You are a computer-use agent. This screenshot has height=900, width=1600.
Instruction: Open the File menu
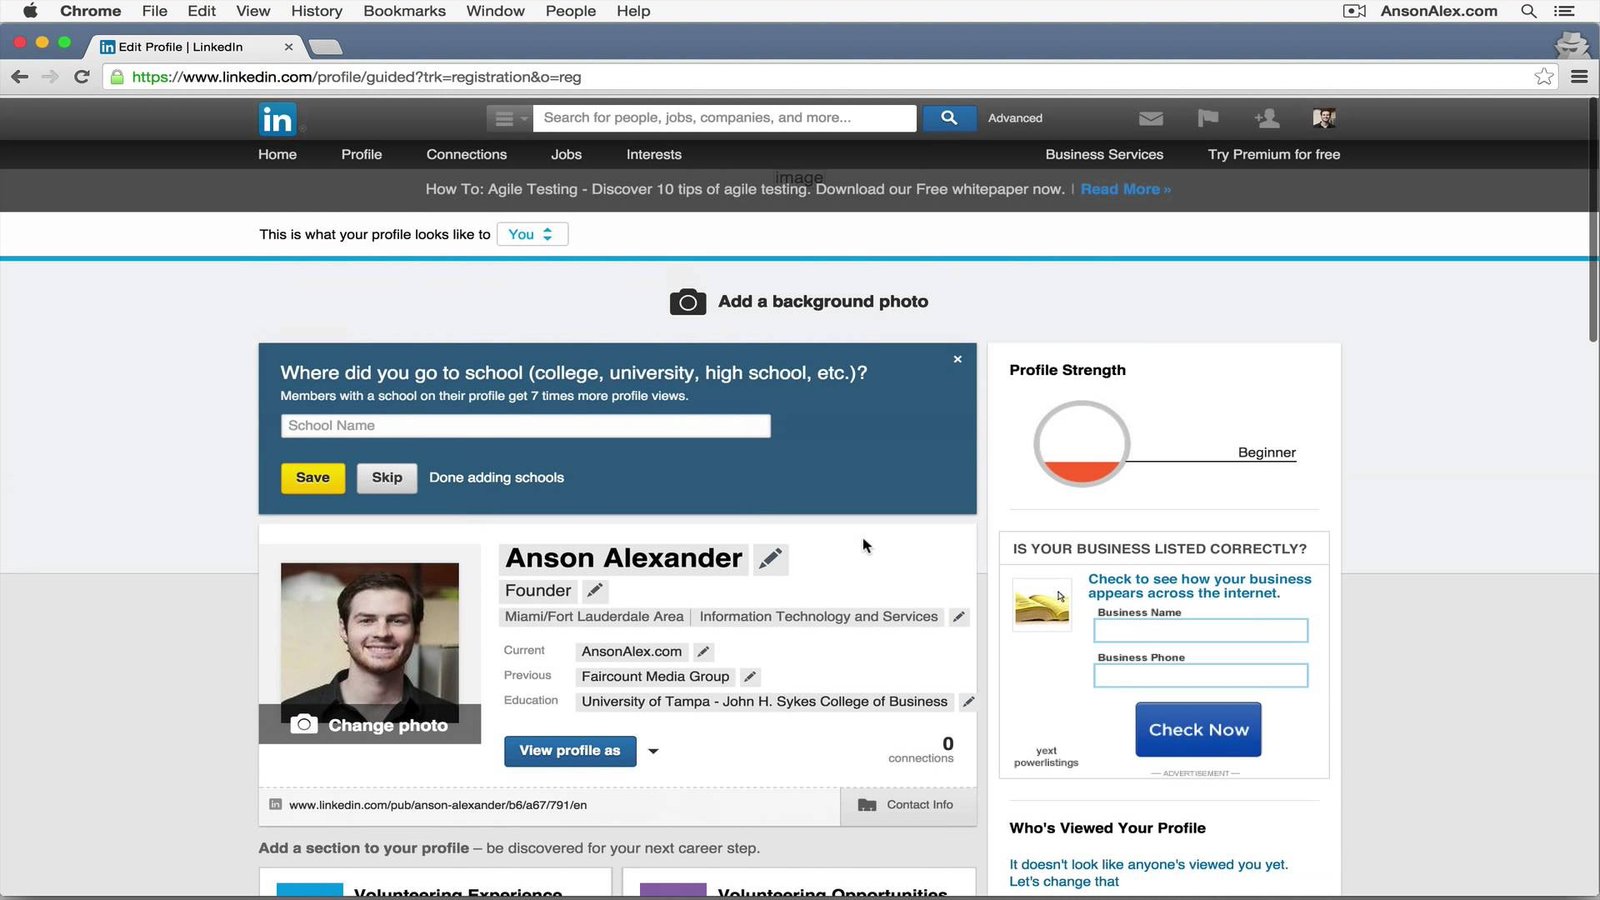coord(154,11)
